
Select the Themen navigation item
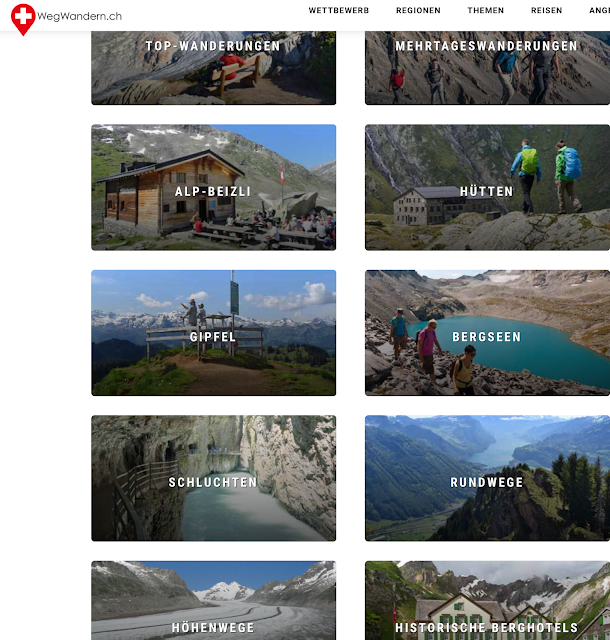485,10
